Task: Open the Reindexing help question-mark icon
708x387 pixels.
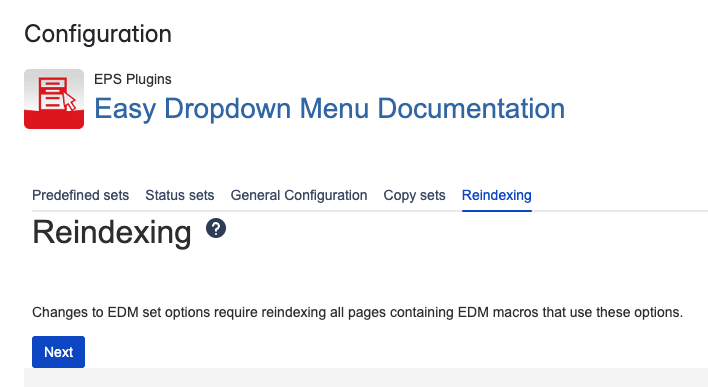Action: pyautogui.click(x=216, y=228)
